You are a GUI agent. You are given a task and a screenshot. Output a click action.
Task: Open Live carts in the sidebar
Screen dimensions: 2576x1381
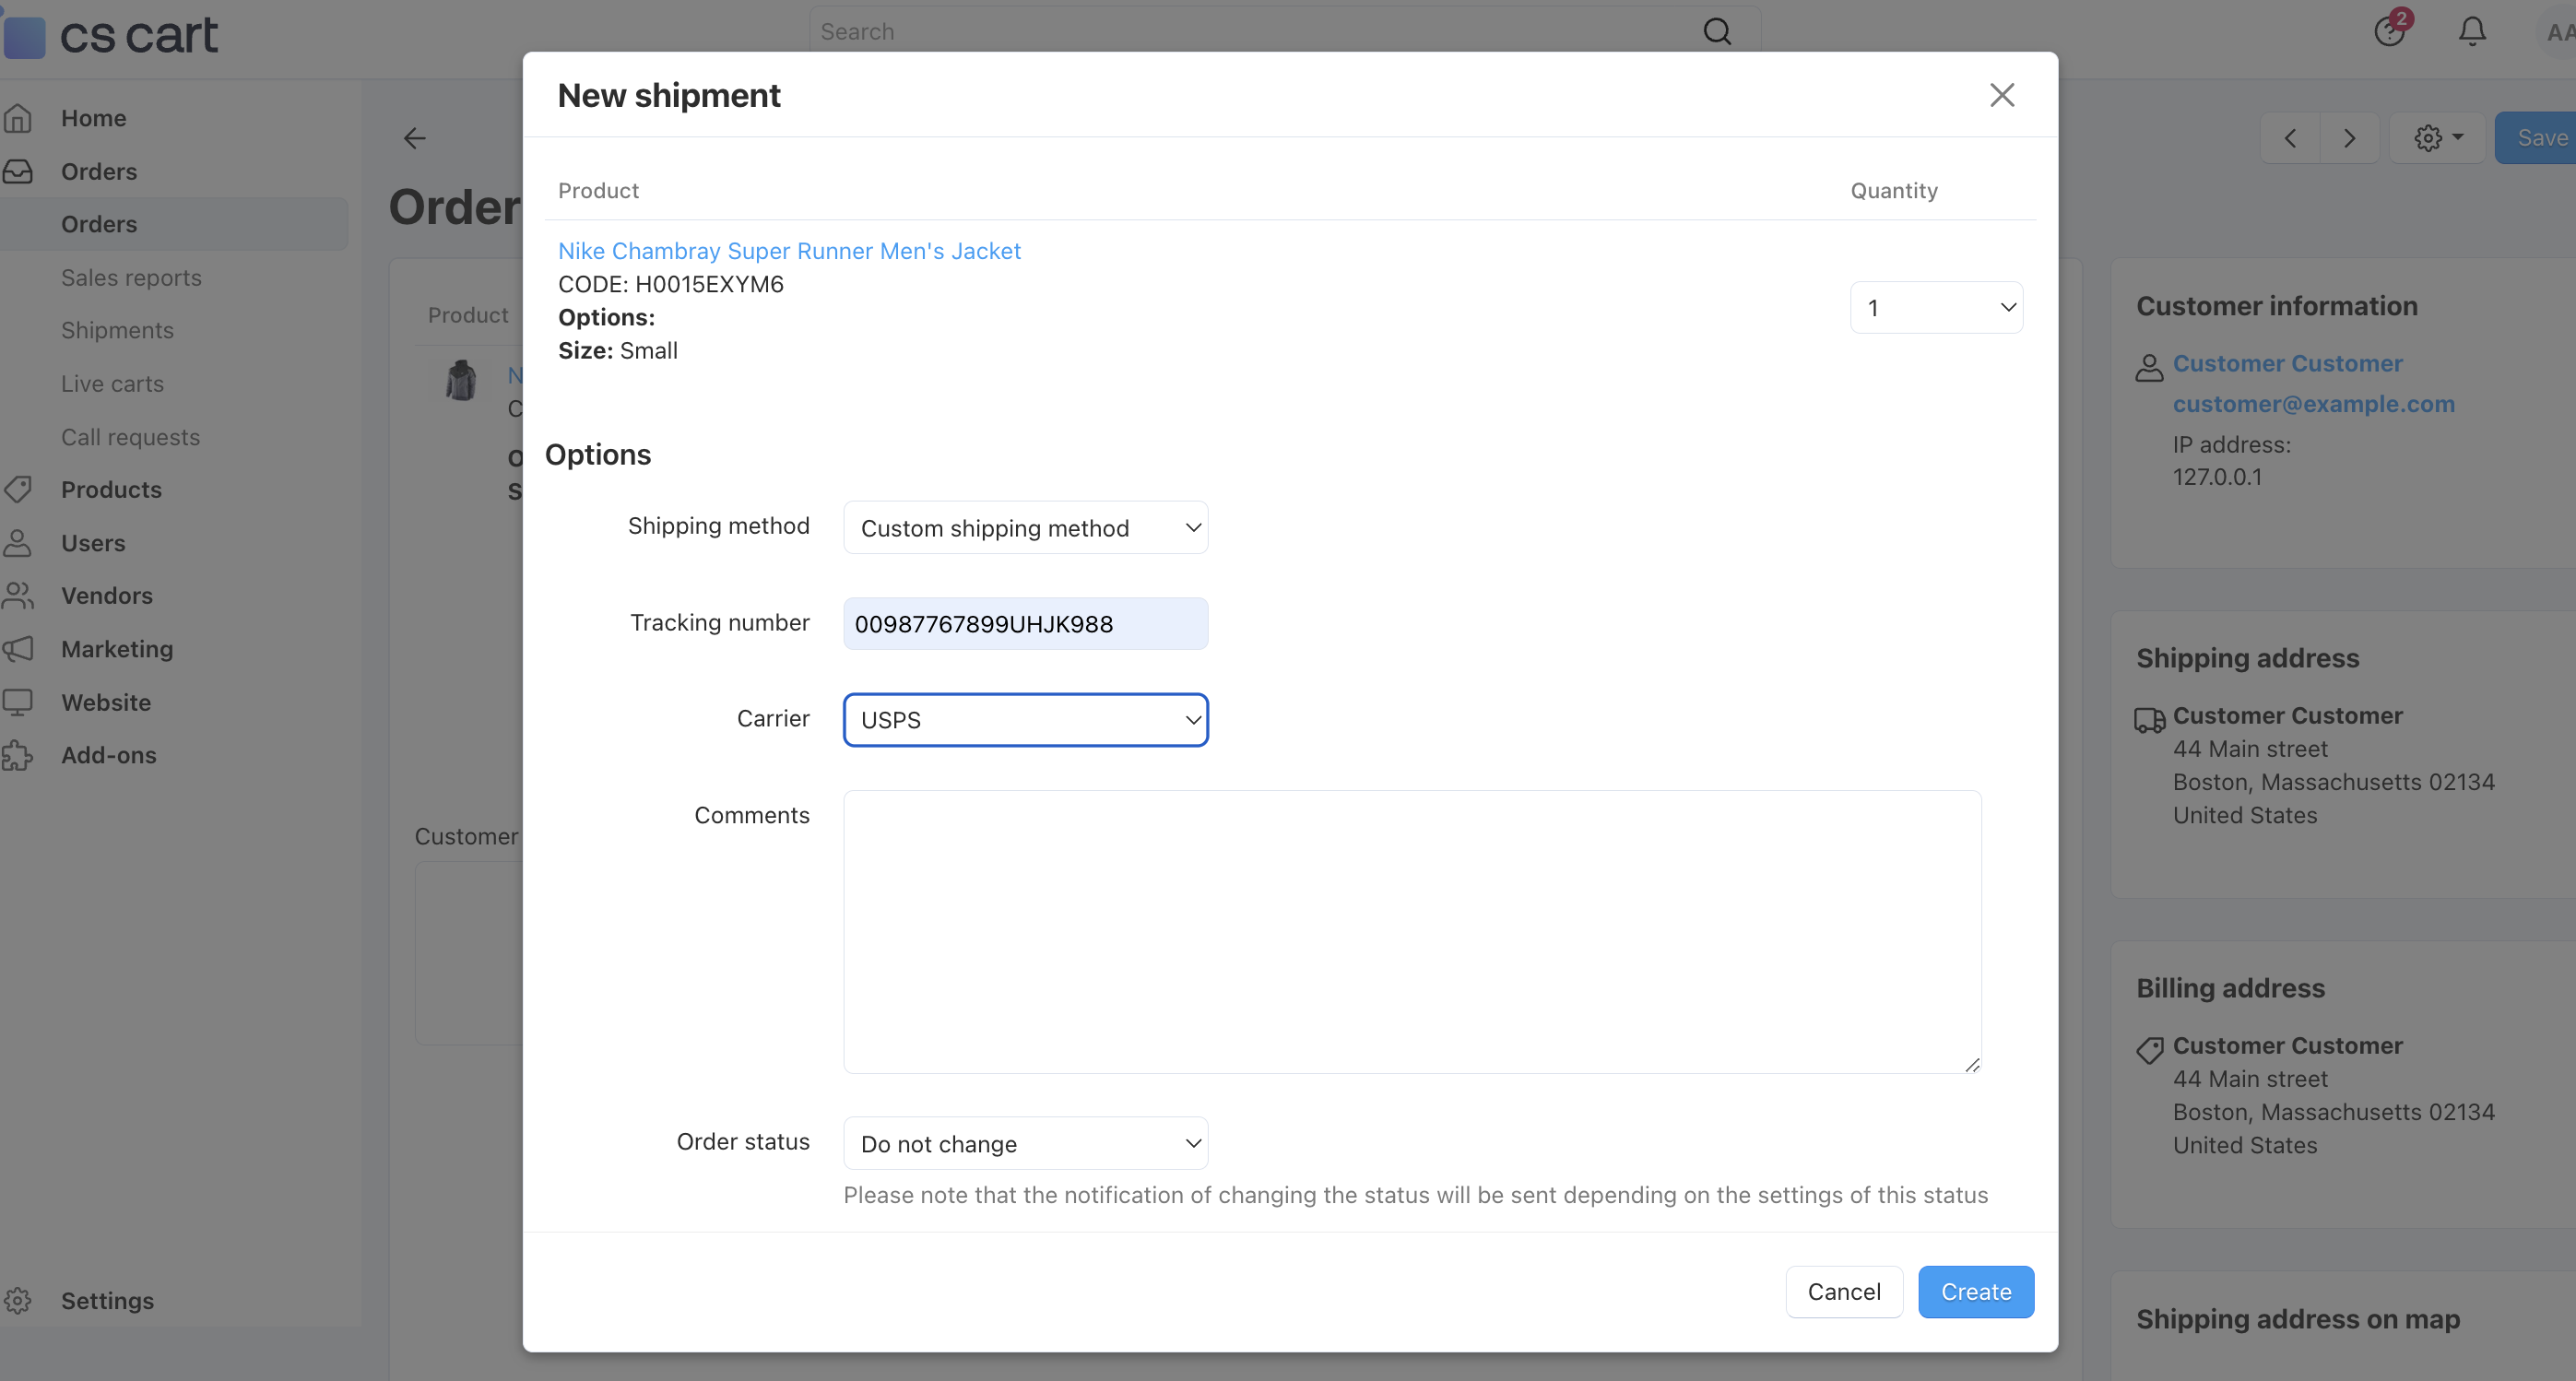tap(112, 384)
